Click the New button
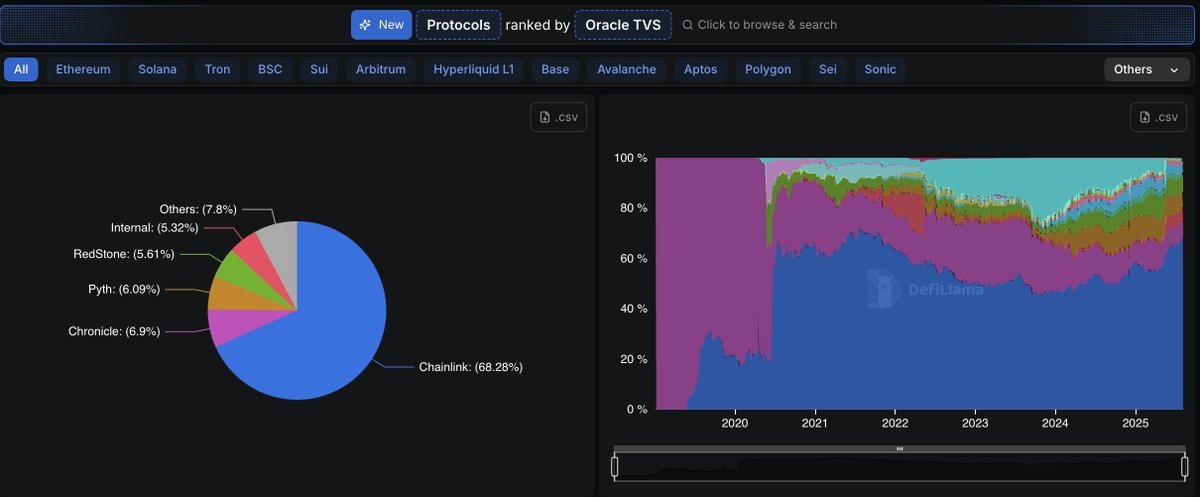The image size is (1200, 497). coord(381,25)
